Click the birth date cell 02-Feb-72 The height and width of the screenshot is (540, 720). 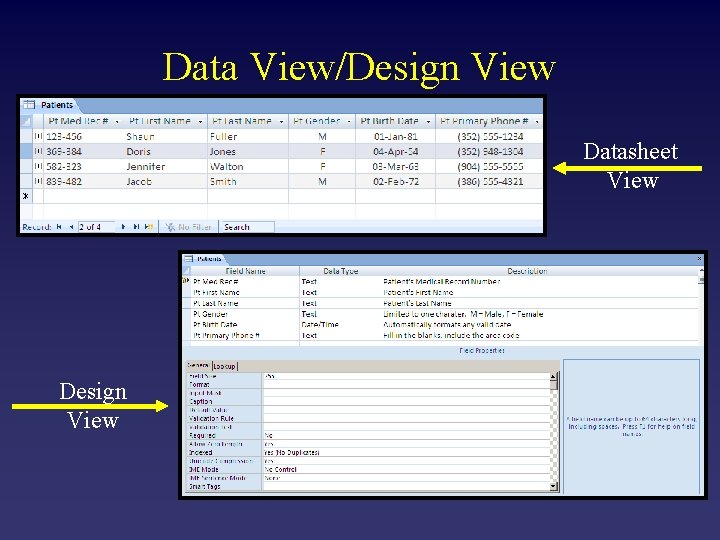click(x=396, y=181)
